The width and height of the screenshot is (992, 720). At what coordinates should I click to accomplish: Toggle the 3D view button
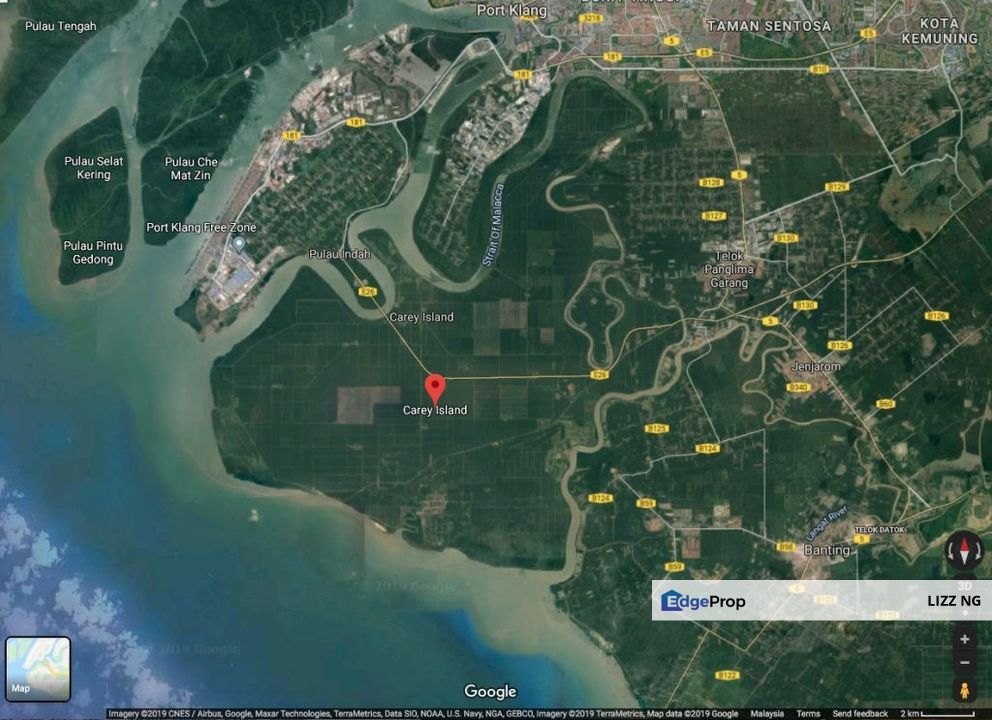click(965, 586)
